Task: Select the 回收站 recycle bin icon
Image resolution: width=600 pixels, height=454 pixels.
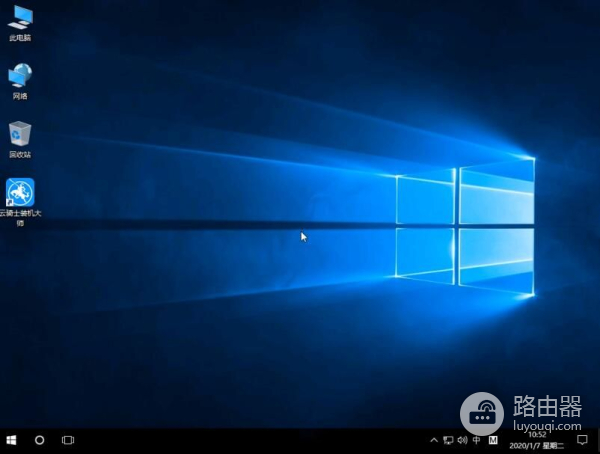Action: [20, 140]
